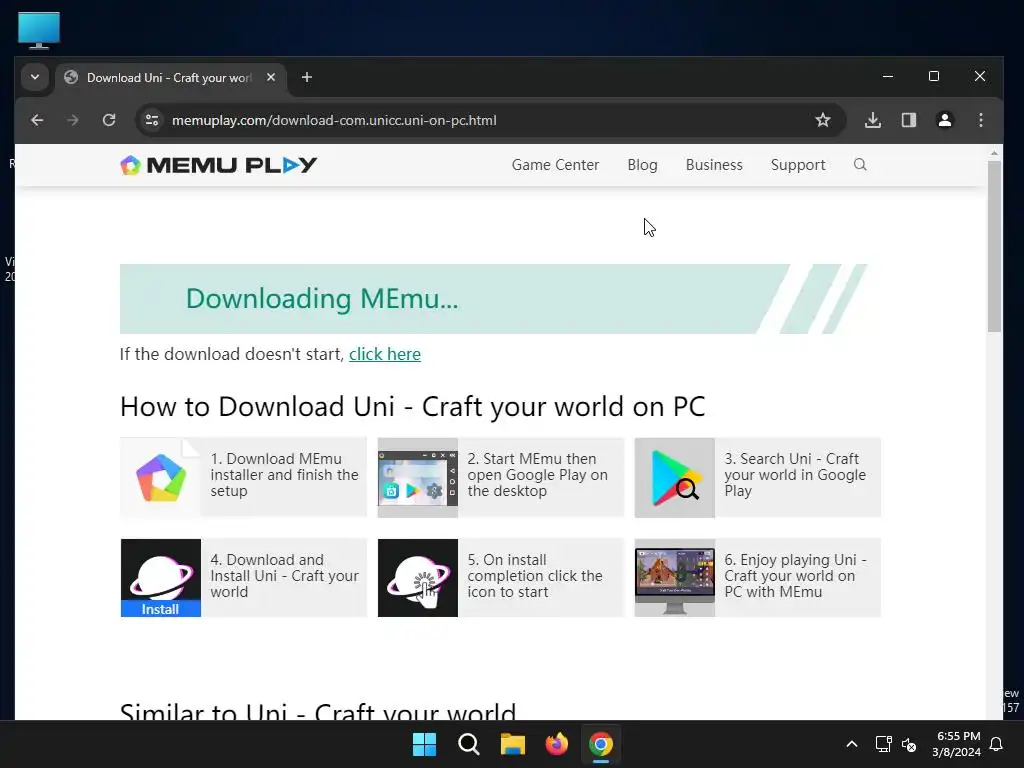Click the page vertical scrollbar thumb
Image resolution: width=1024 pixels, height=768 pixels.
994,247
